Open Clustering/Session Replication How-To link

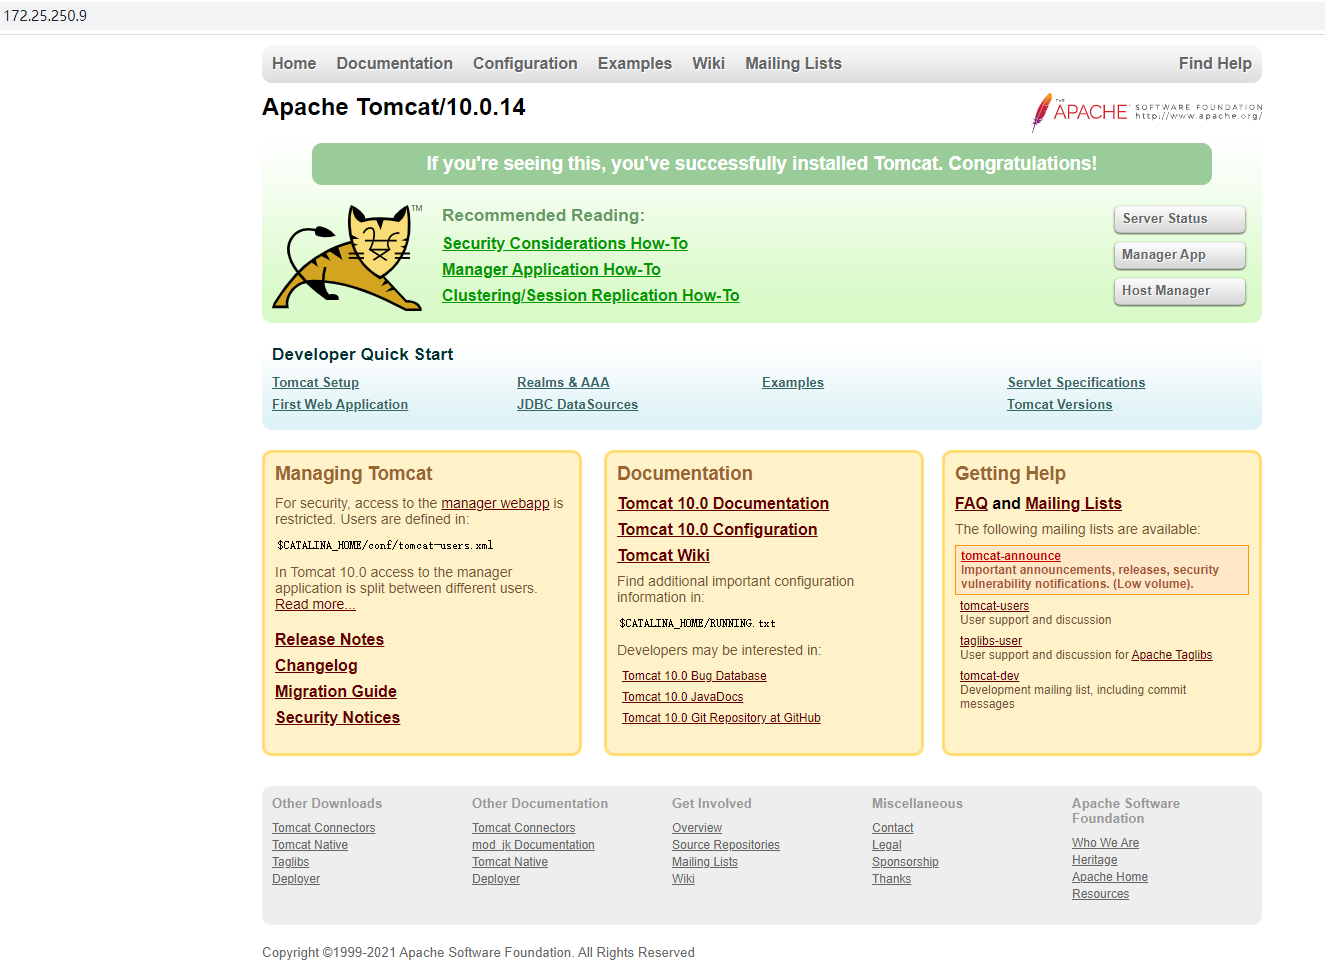591,295
